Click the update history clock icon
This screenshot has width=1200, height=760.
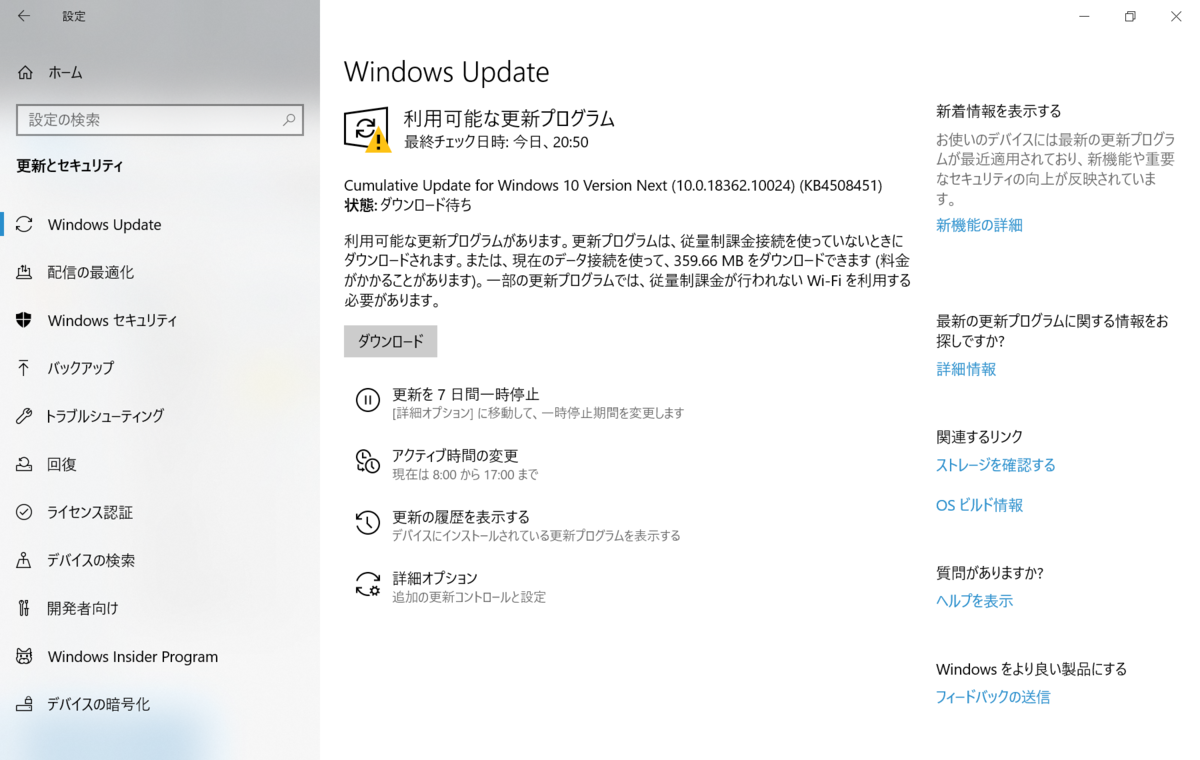[368, 522]
